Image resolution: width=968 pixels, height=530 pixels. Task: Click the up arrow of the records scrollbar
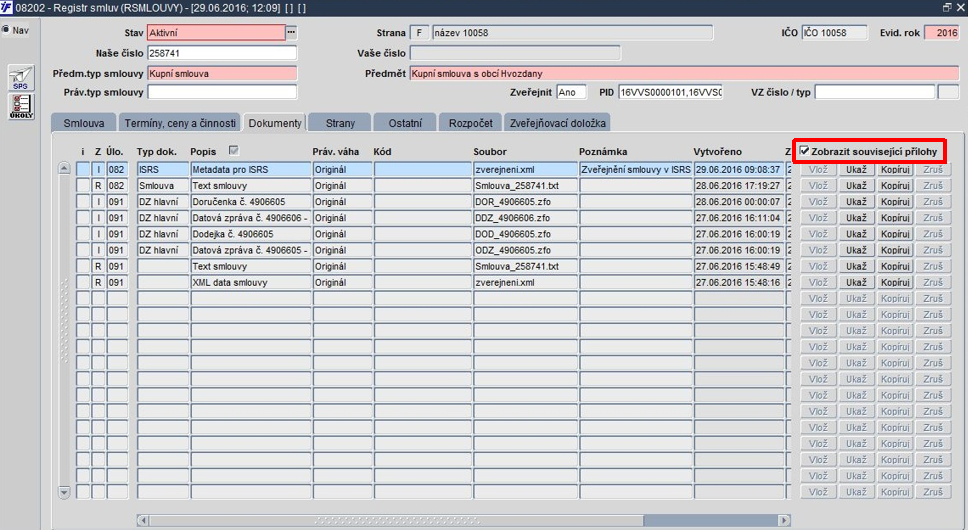(64, 168)
